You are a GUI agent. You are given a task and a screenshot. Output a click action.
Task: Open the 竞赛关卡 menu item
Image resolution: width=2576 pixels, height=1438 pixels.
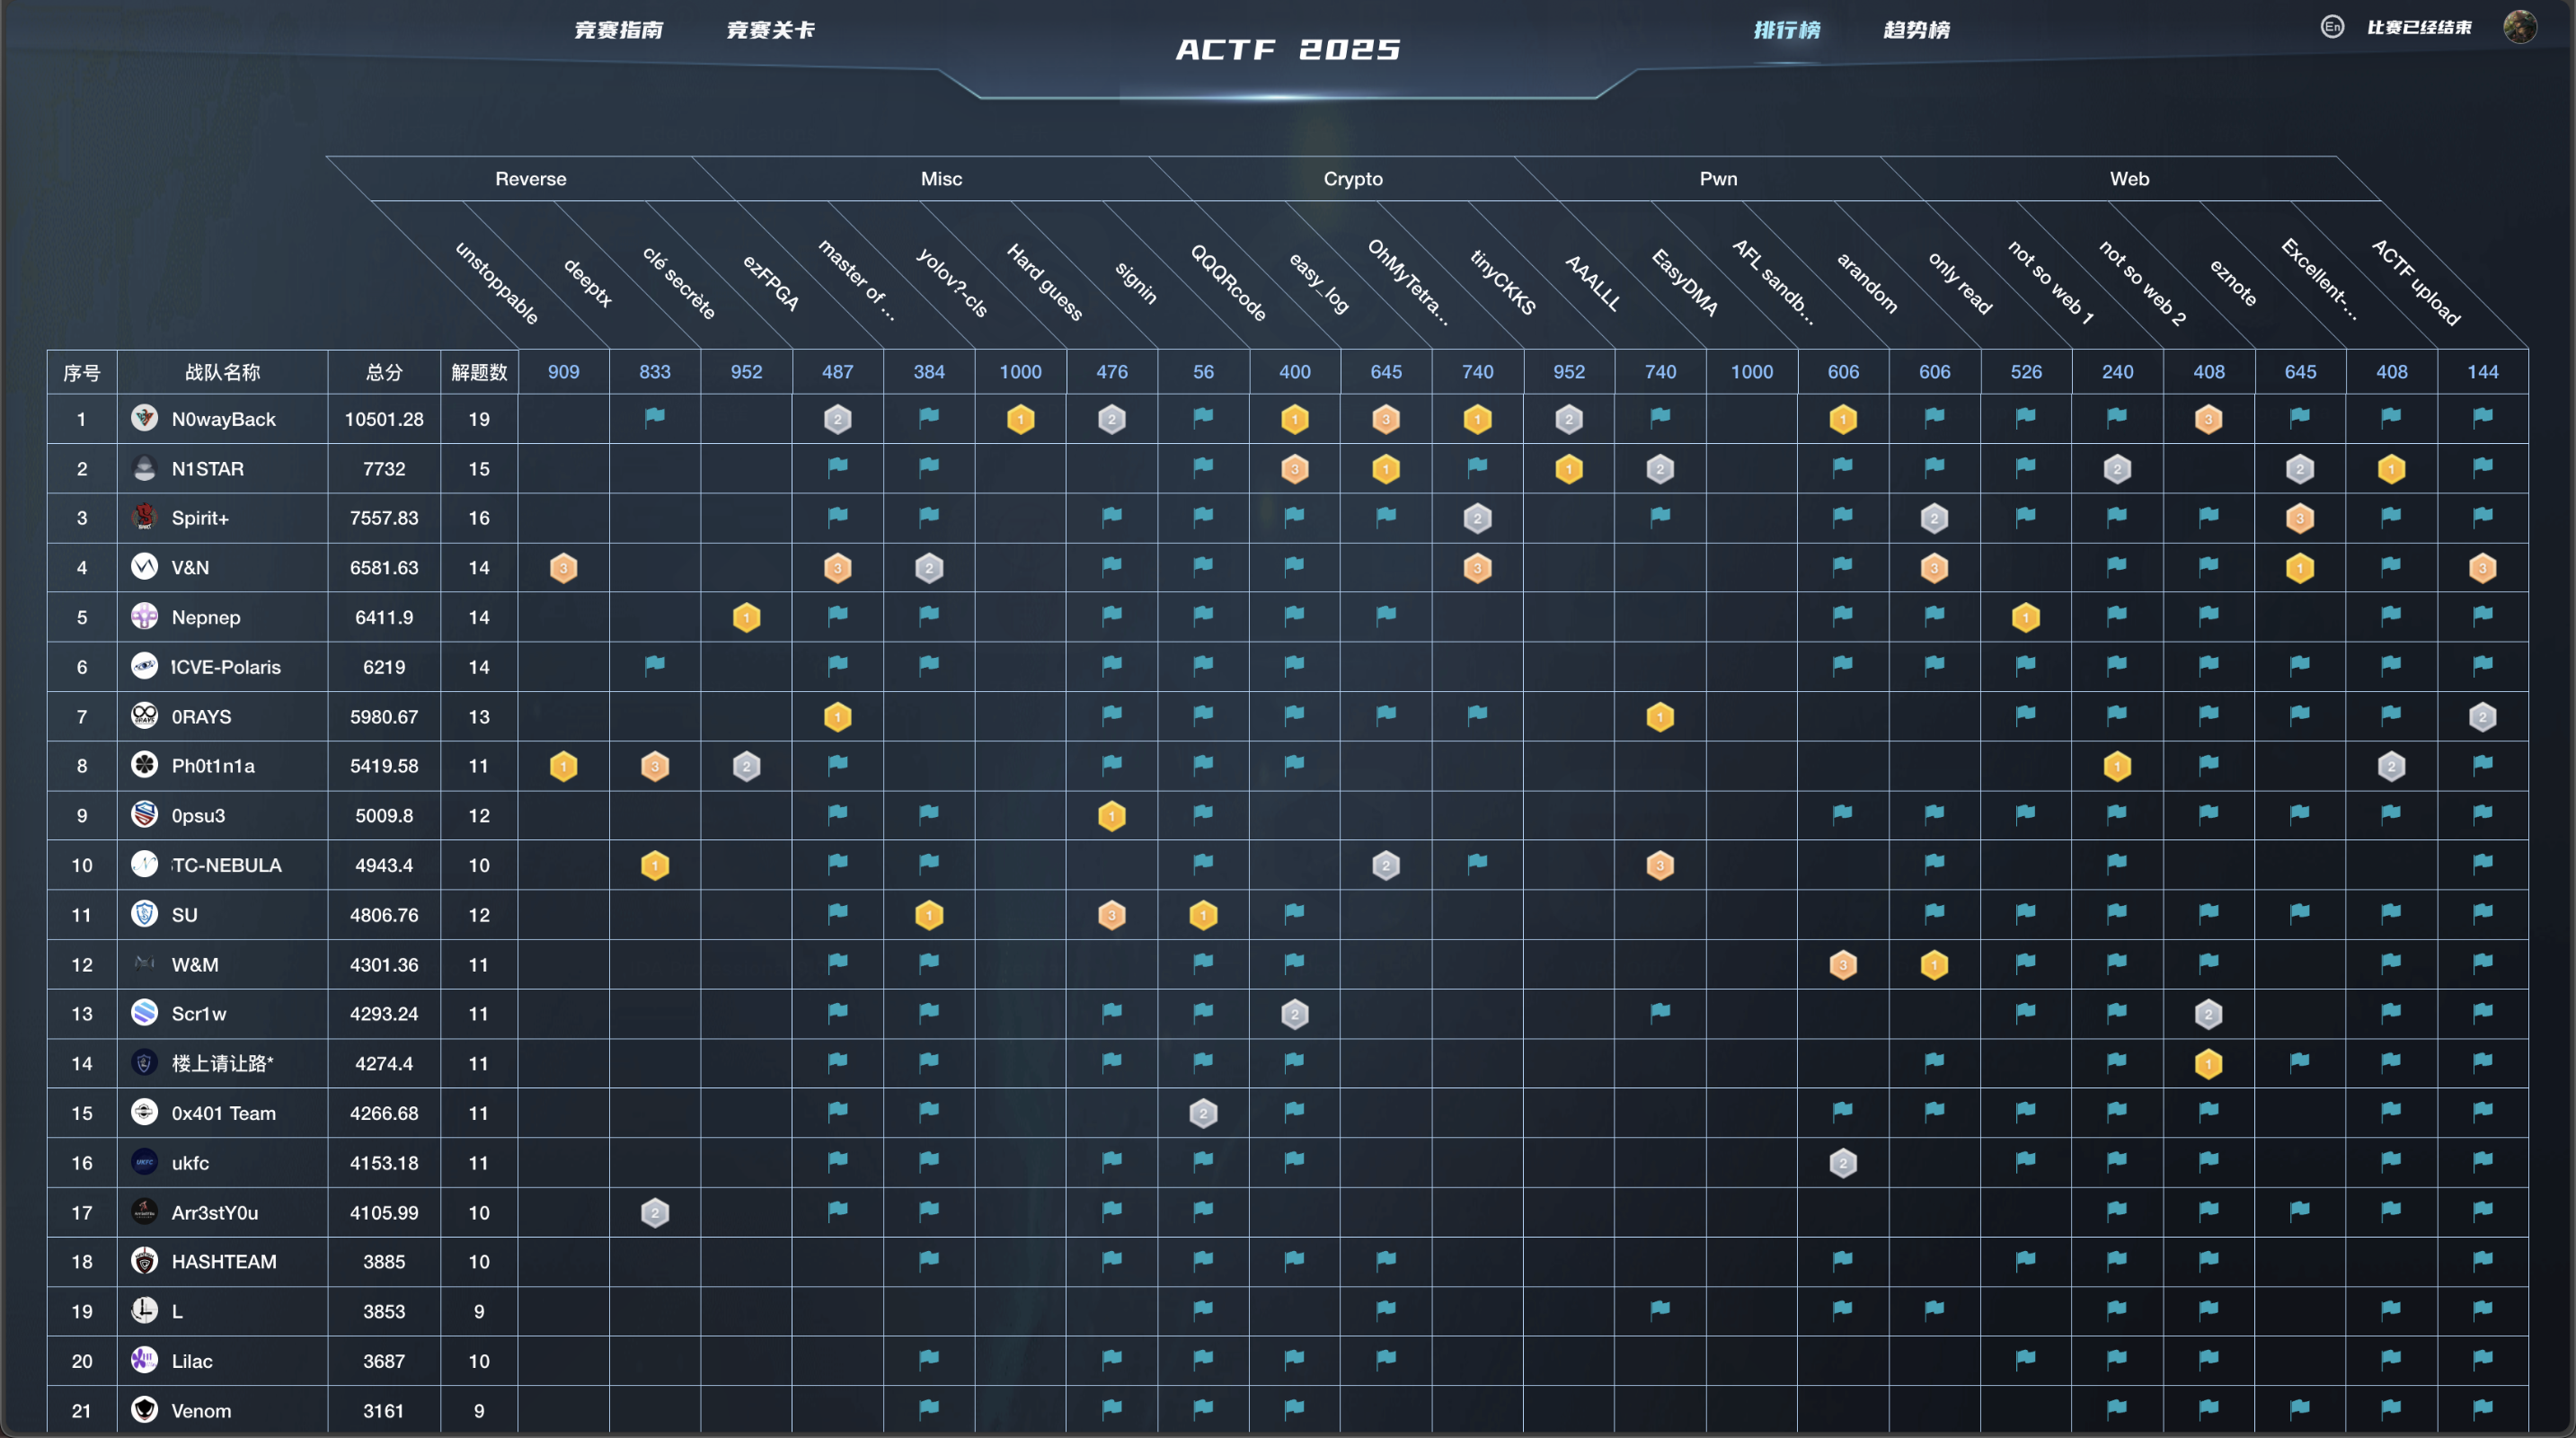[770, 30]
